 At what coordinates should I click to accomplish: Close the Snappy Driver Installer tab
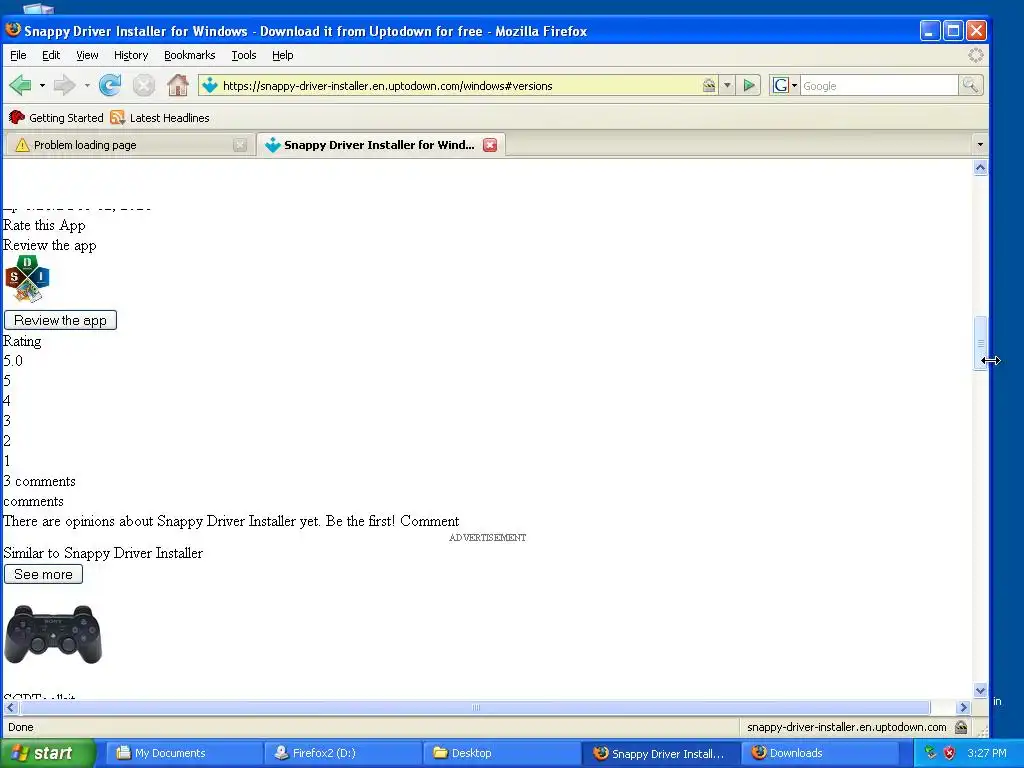(490, 145)
